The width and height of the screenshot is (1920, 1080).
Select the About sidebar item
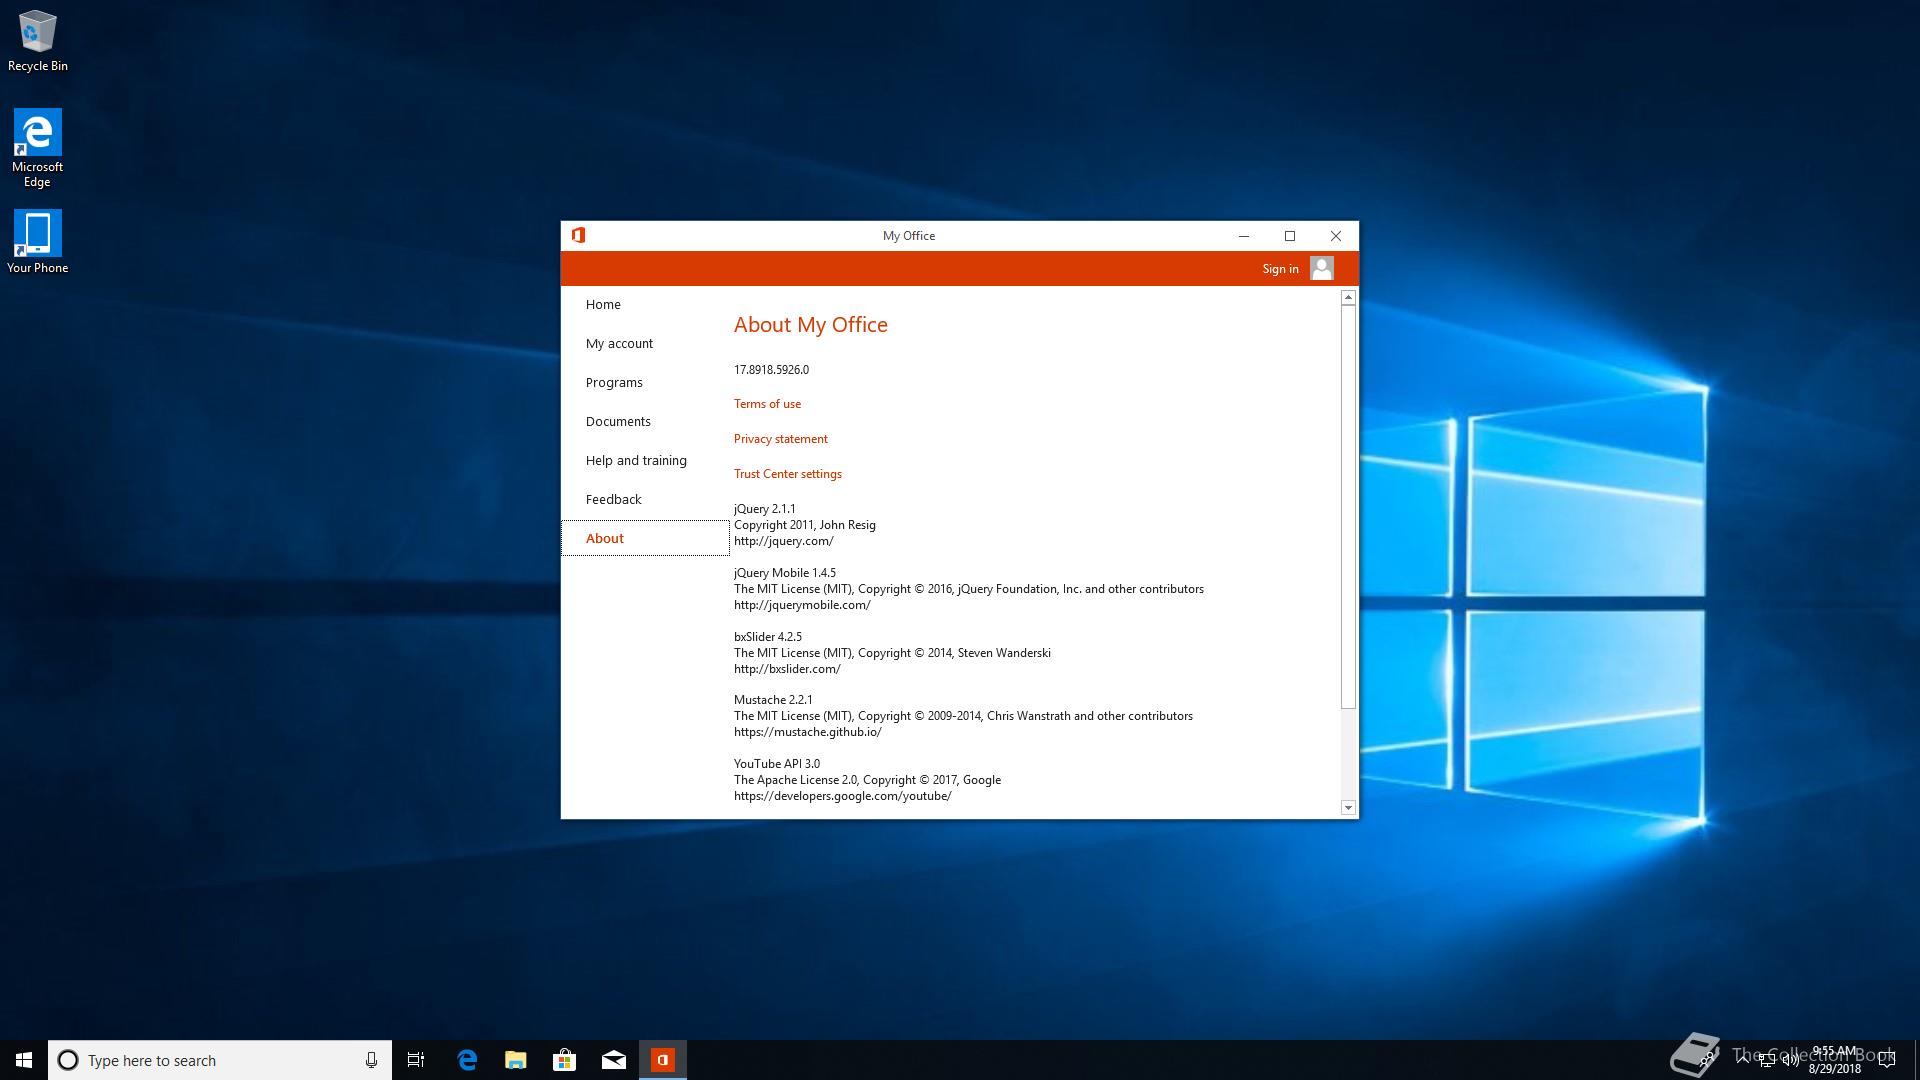click(645, 538)
